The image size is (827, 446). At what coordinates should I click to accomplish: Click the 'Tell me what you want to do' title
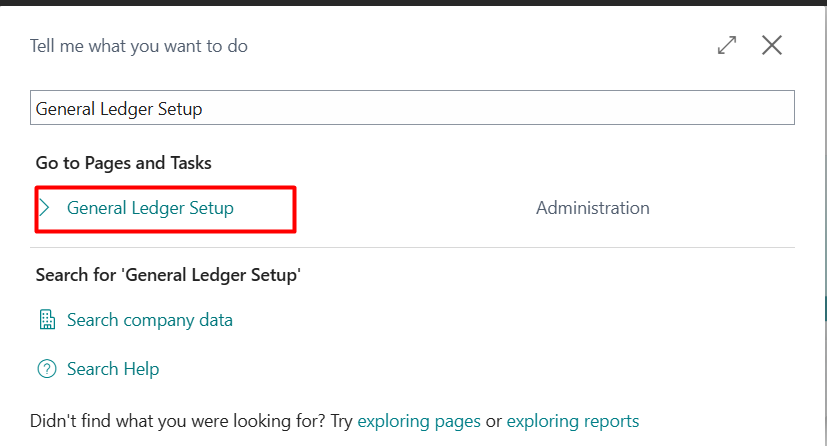pyautogui.click(x=139, y=46)
